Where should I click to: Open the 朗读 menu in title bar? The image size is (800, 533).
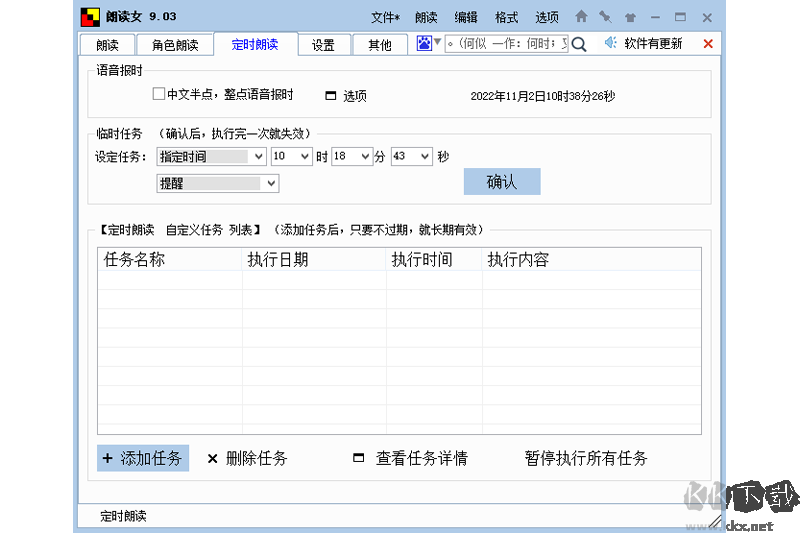pyautogui.click(x=426, y=17)
